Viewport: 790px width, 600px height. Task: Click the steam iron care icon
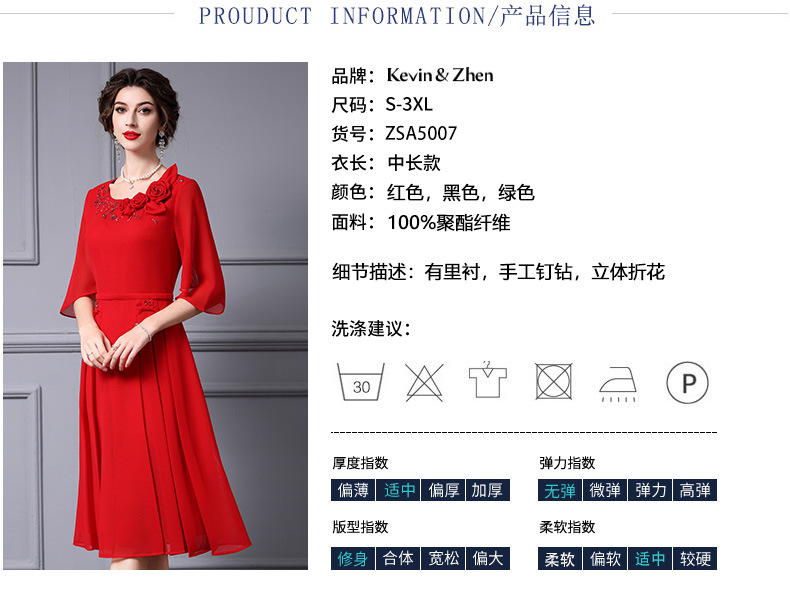pos(618,384)
